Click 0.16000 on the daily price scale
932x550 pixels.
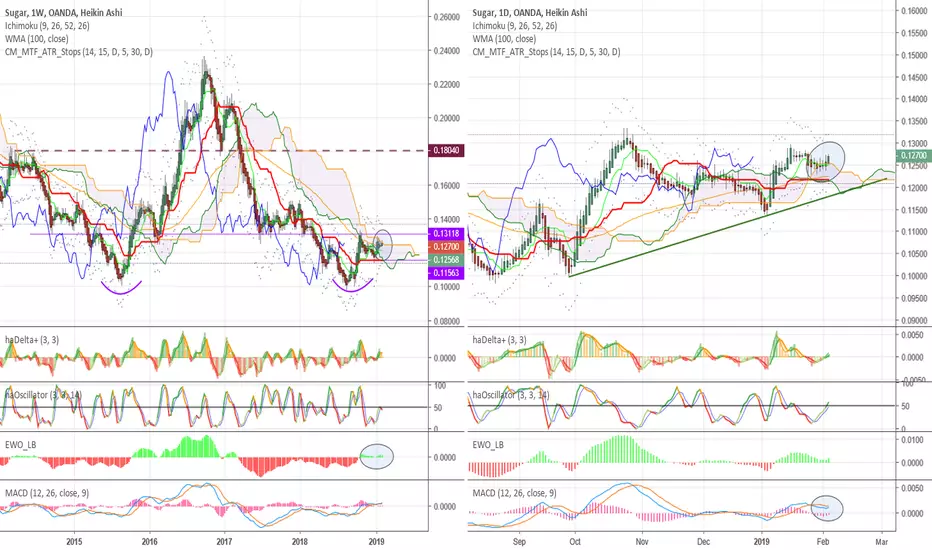tap(914, 11)
